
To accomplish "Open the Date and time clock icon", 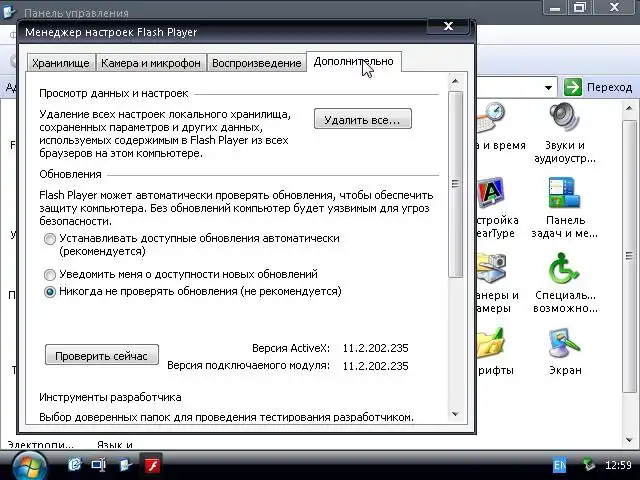I will pyautogui.click(x=491, y=118).
